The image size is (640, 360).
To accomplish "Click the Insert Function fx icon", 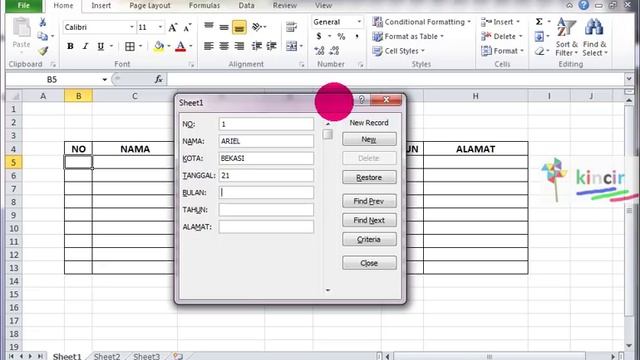I will (x=159, y=79).
